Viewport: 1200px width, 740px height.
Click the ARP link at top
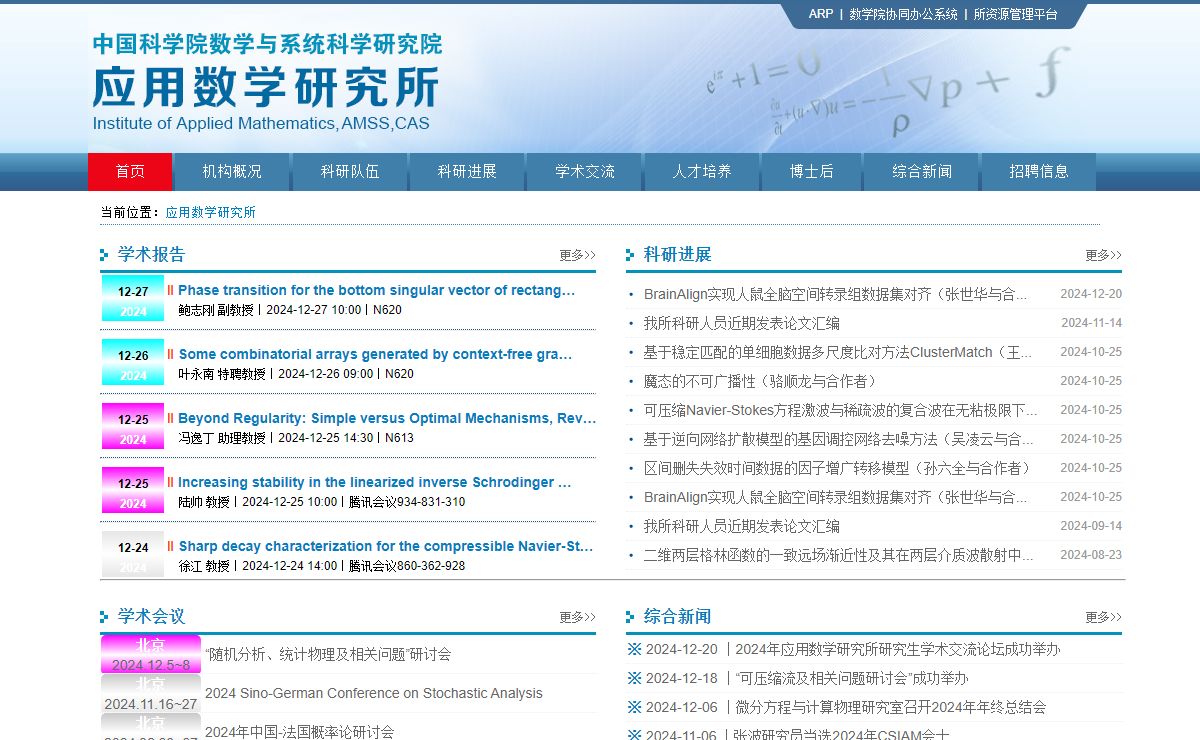click(820, 14)
